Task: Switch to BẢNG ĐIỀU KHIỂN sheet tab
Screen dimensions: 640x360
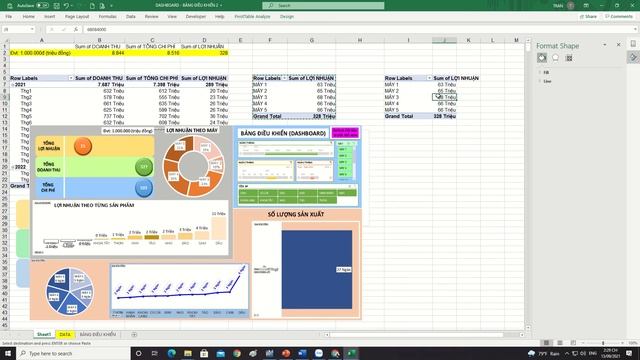Action: pyautogui.click(x=98, y=334)
